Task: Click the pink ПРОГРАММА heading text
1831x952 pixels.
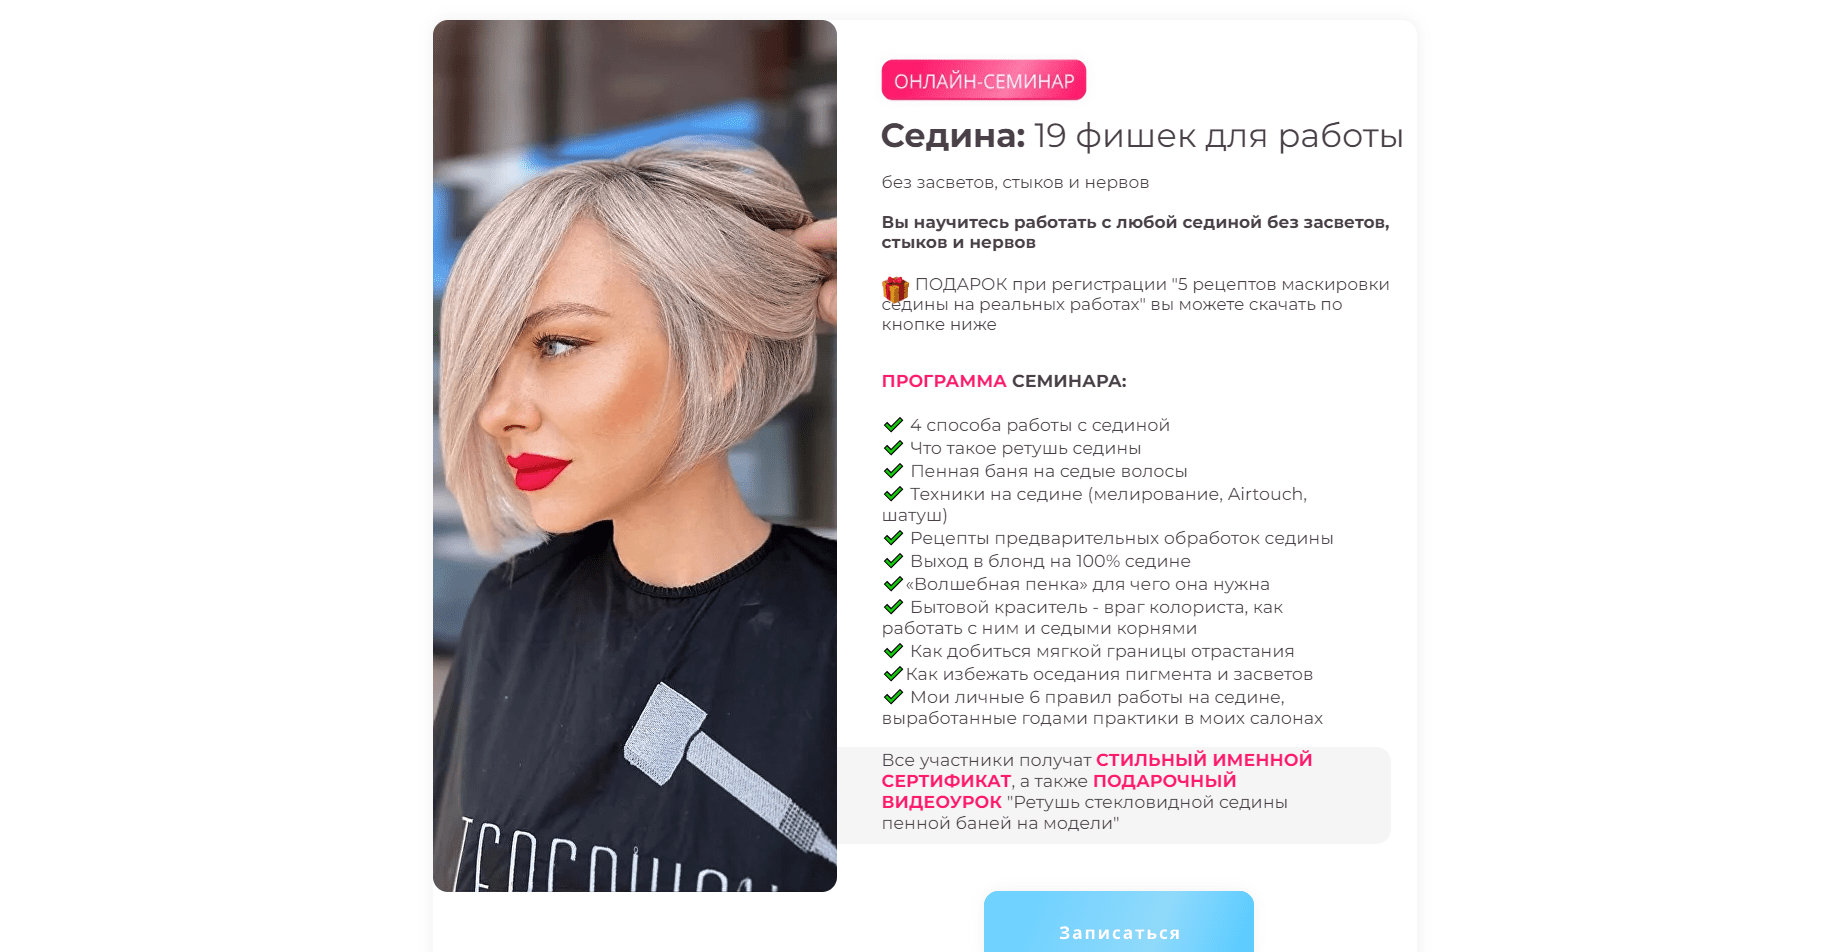Action: (944, 381)
